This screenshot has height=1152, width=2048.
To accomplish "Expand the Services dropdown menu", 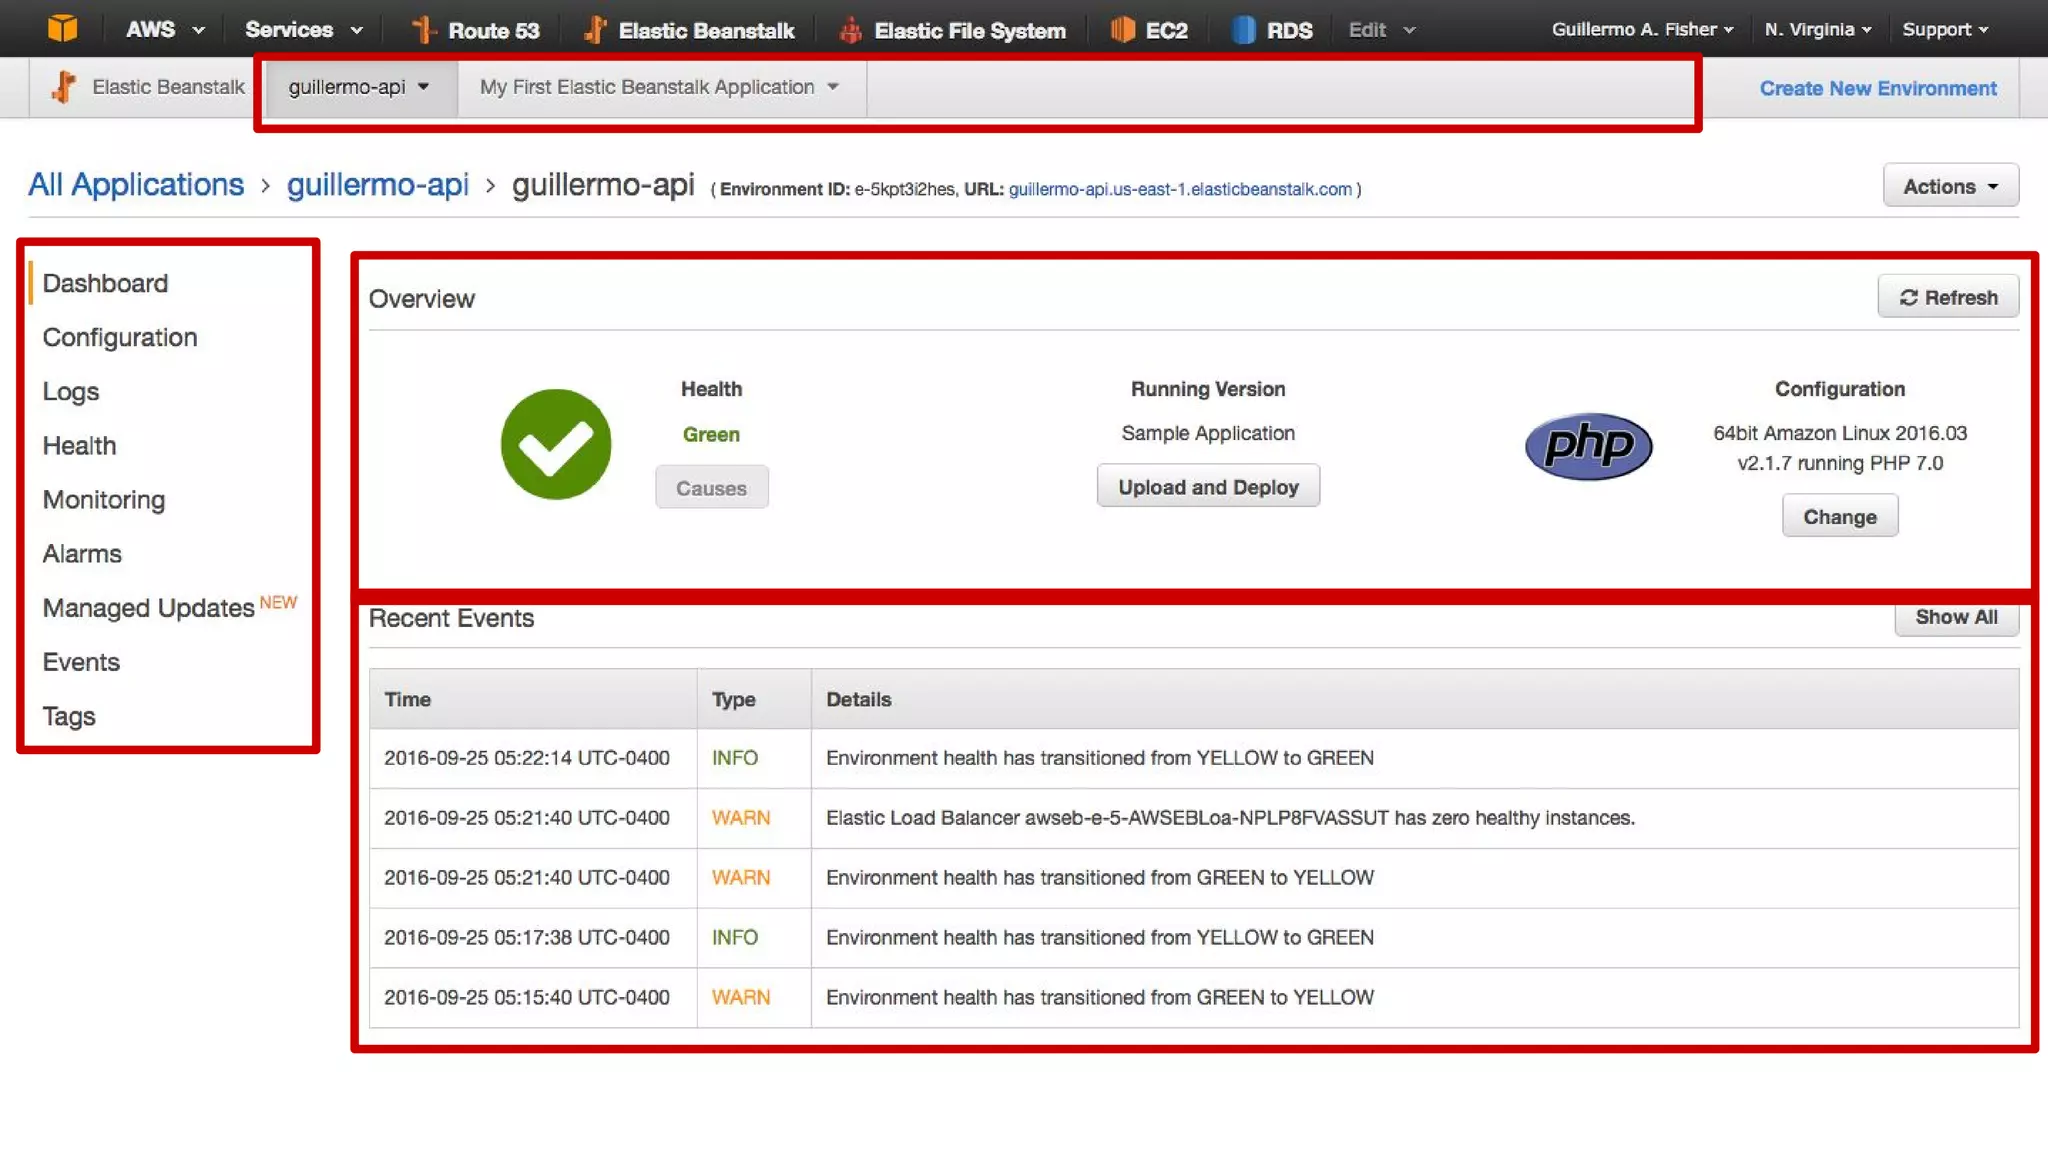I will point(303,30).
